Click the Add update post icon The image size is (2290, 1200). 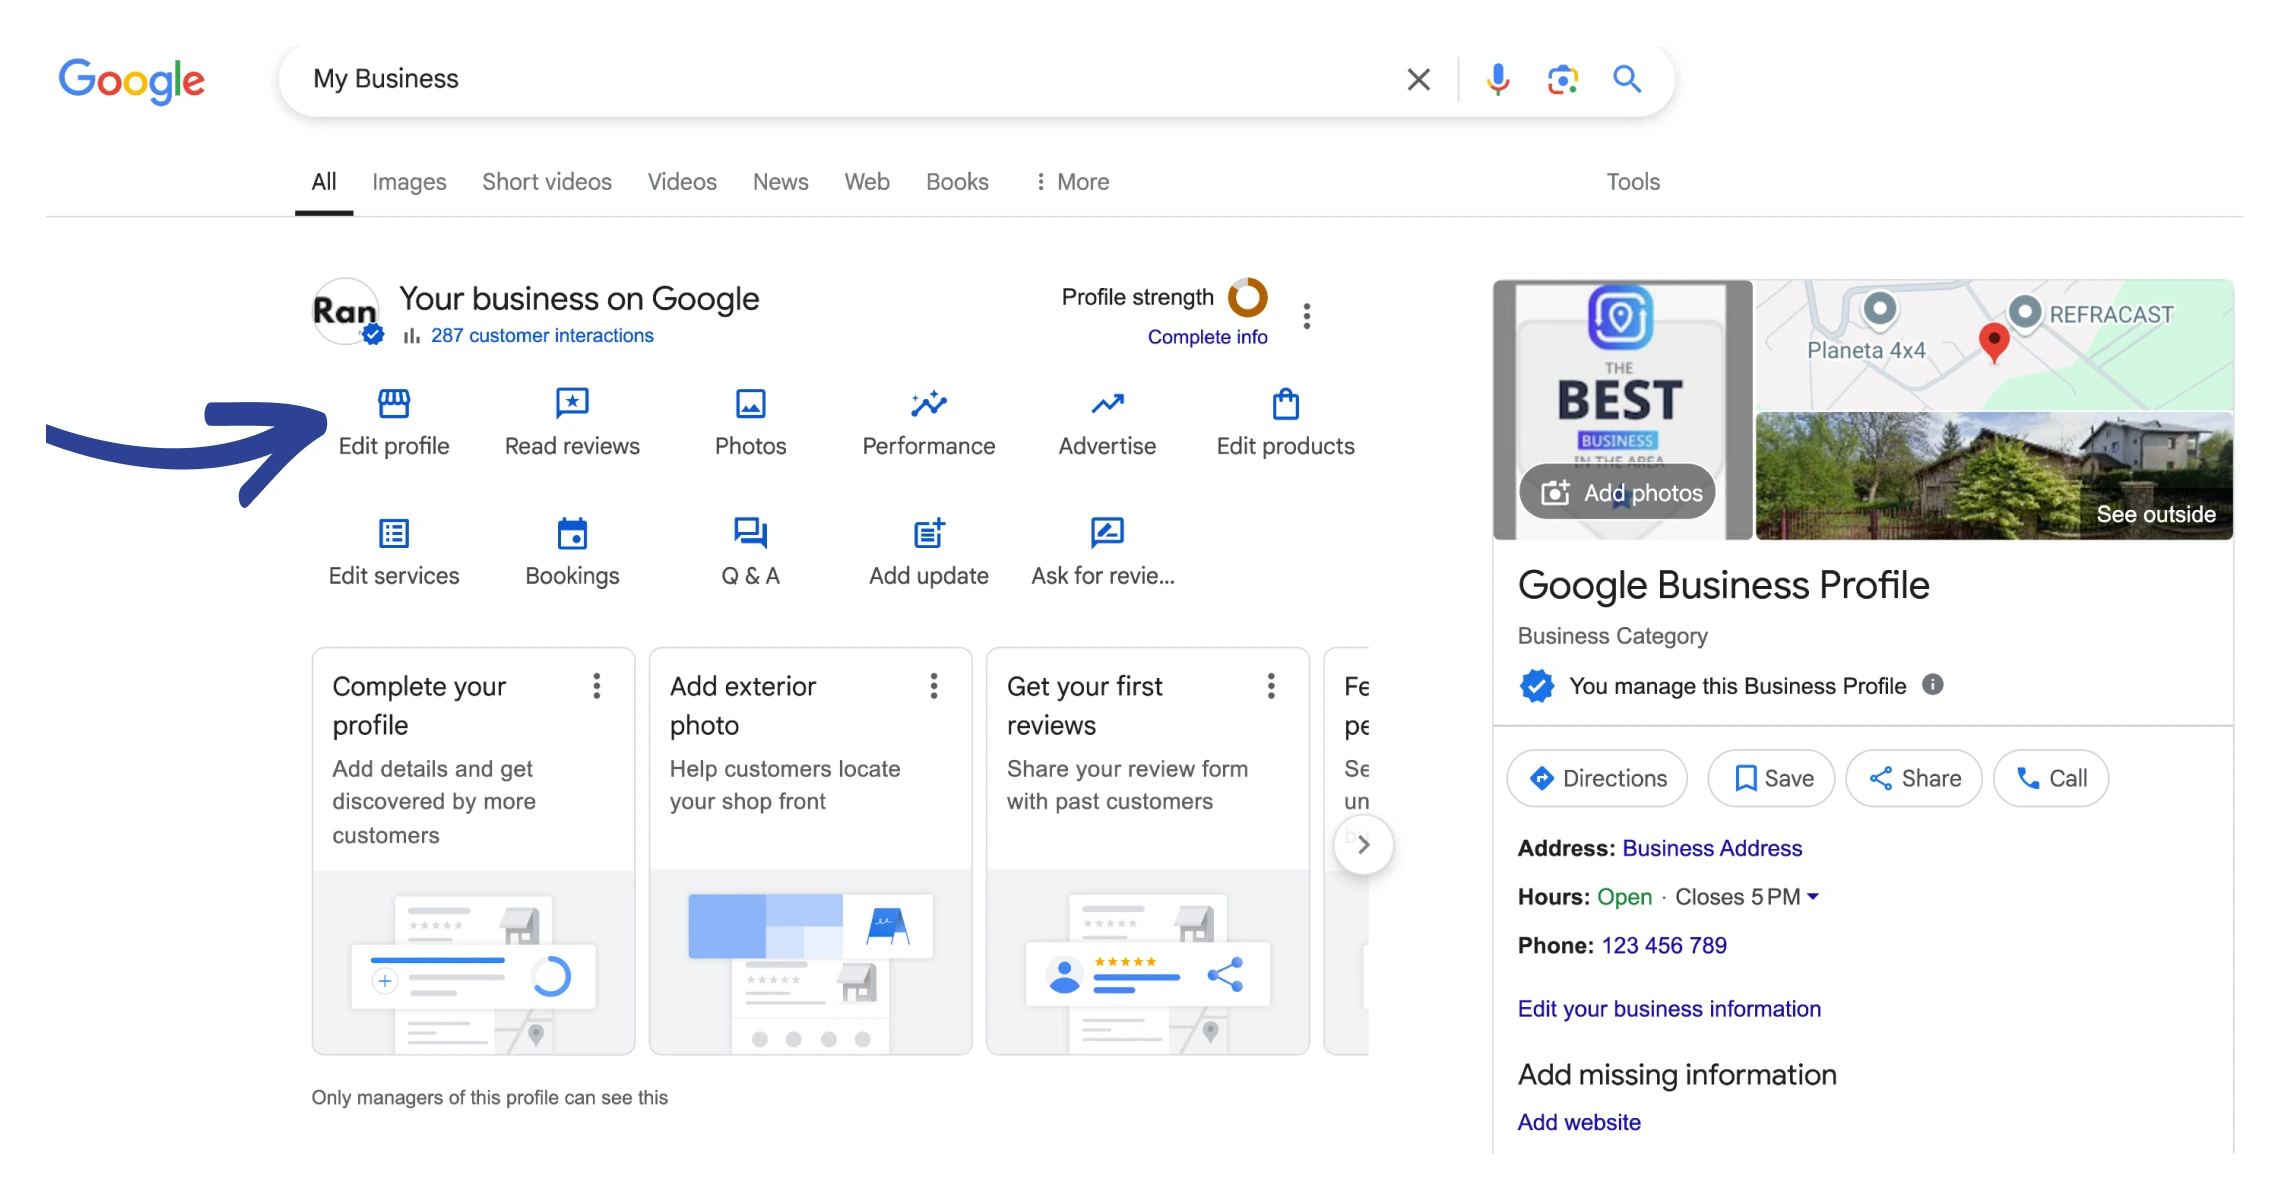(928, 534)
